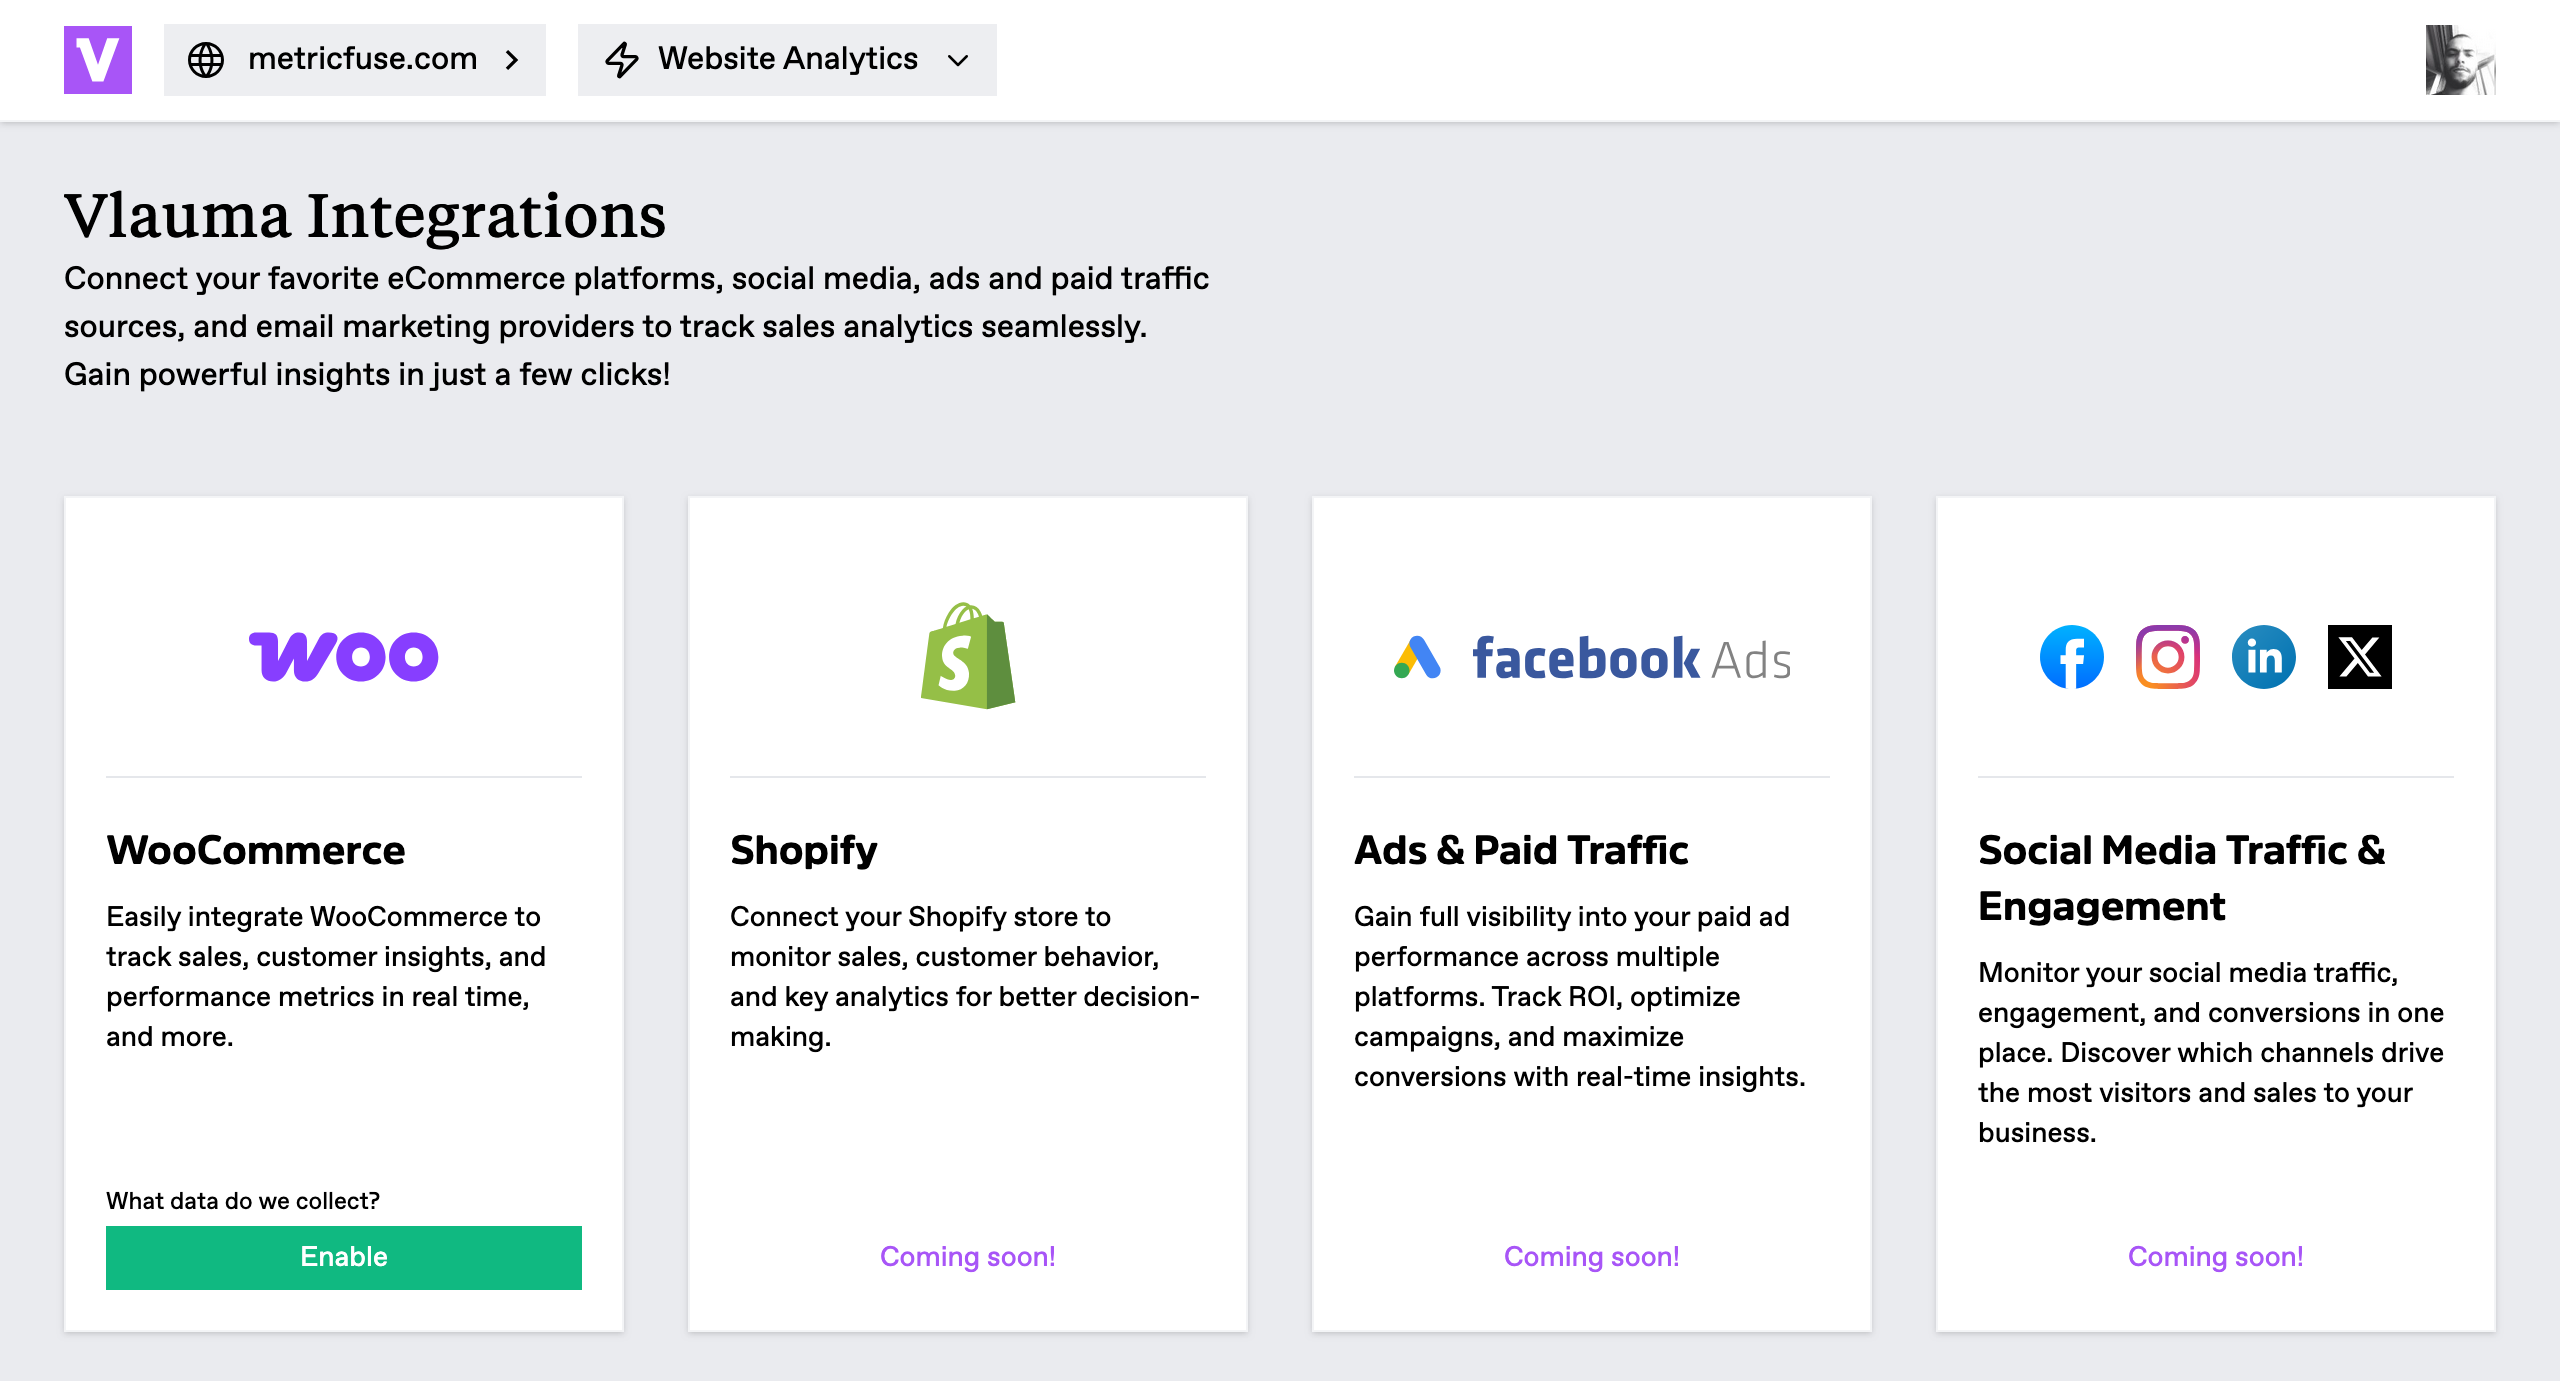The image size is (2560, 1382).
Task: Click the black X social icon
Action: click(2360, 657)
